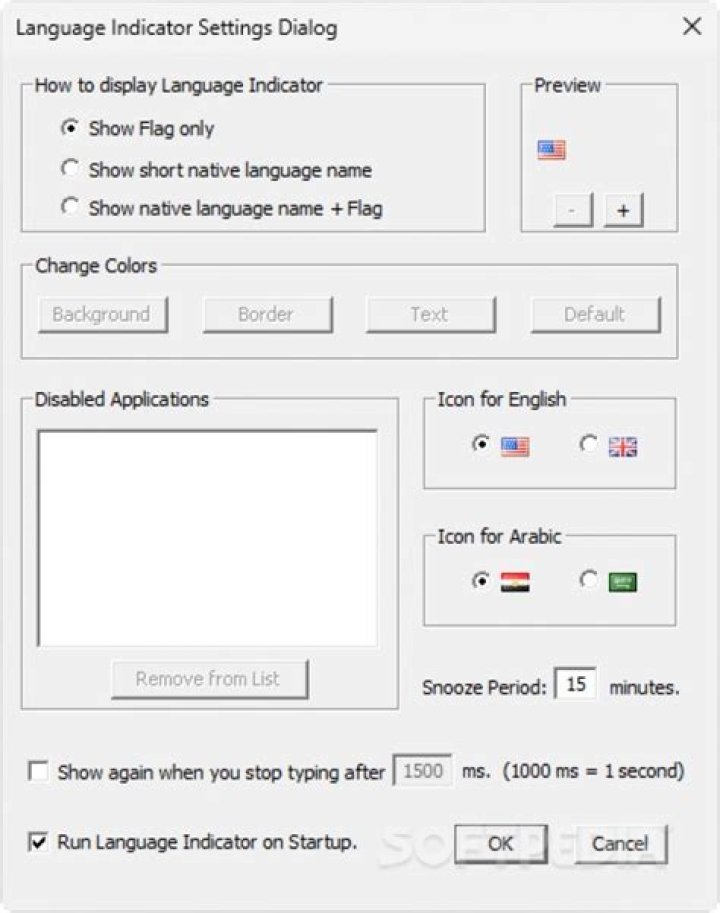The height and width of the screenshot is (913, 720).
Task: Click the UK flag icon for English
Action: tap(623, 447)
